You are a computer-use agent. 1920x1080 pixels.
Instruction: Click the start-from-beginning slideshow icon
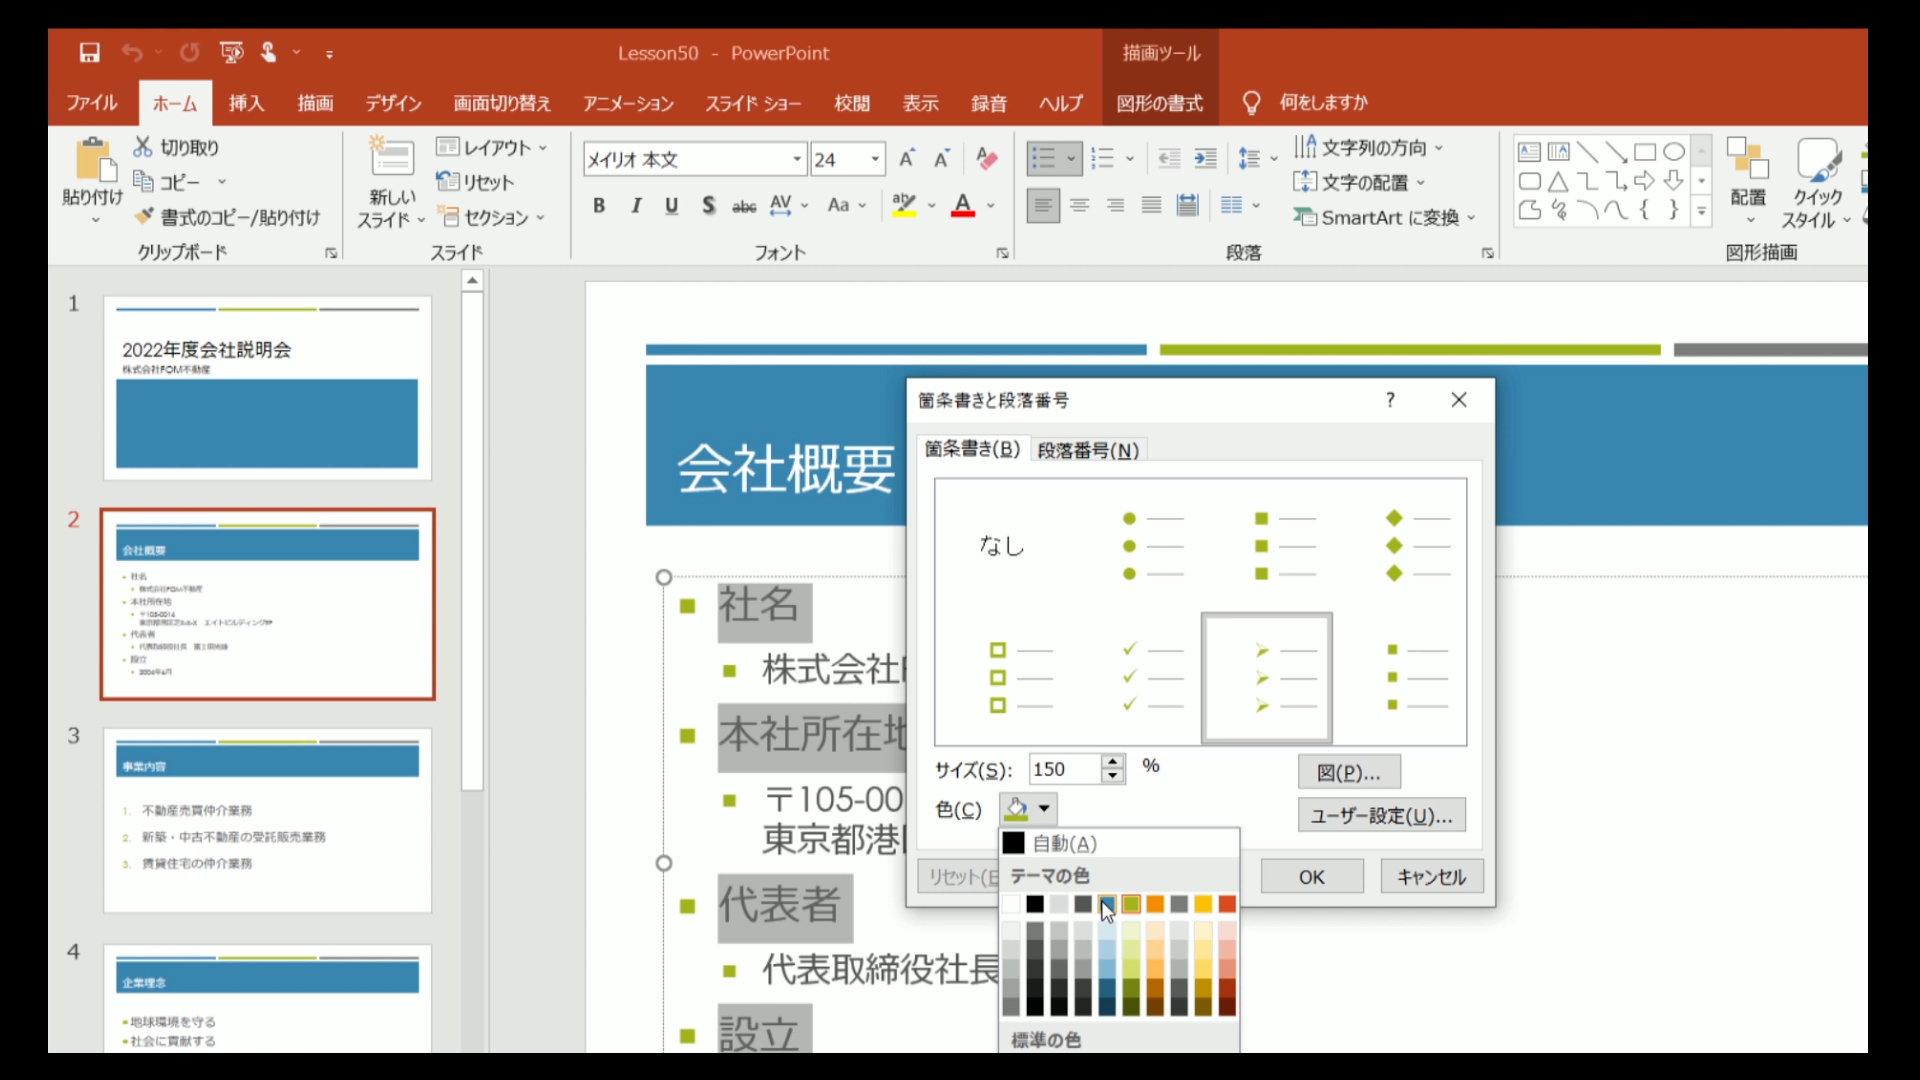(231, 52)
